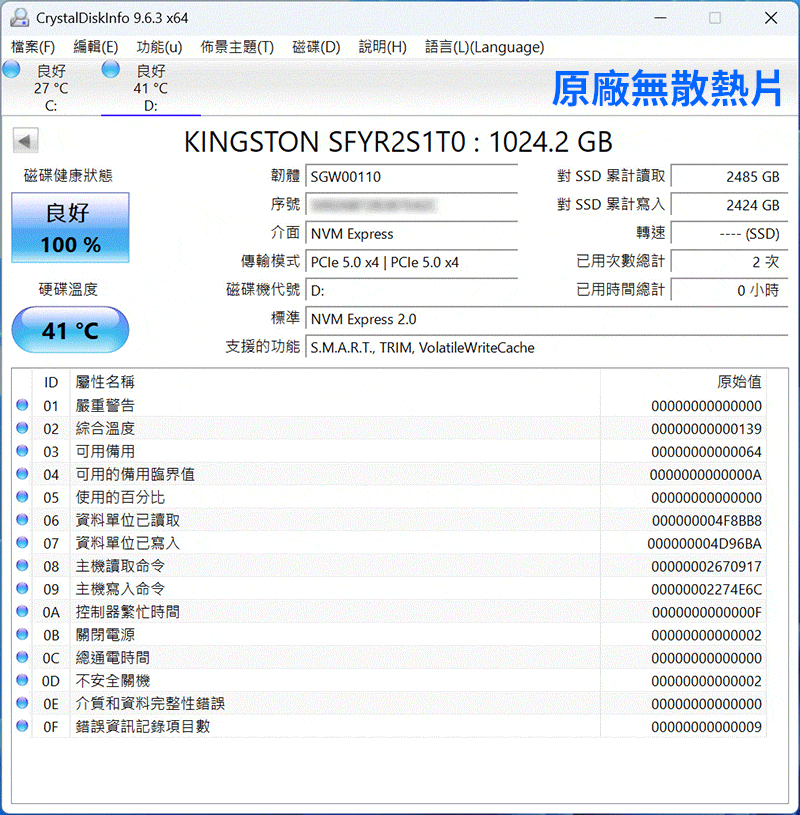Click the interface field NVM Express
The width and height of the screenshot is (800, 815).
coord(411,234)
